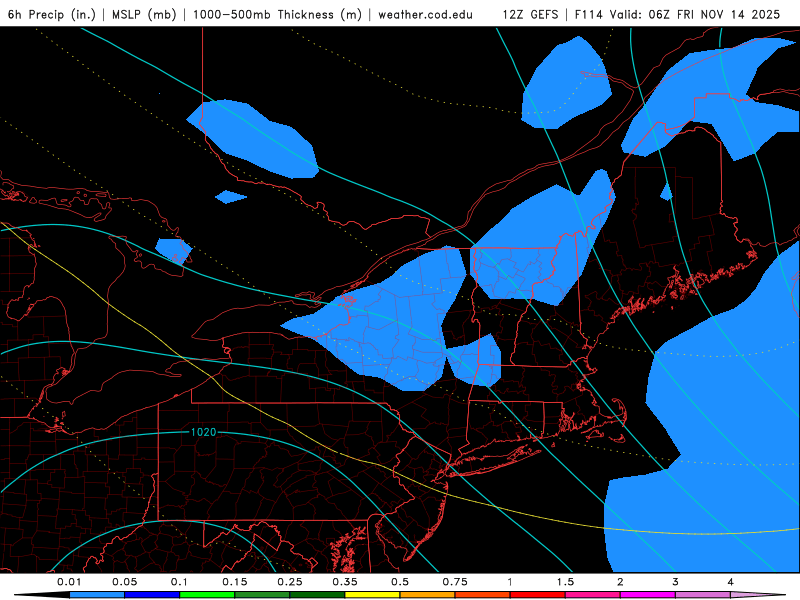Click the 0.35 value on the color scale

(345, 582)
